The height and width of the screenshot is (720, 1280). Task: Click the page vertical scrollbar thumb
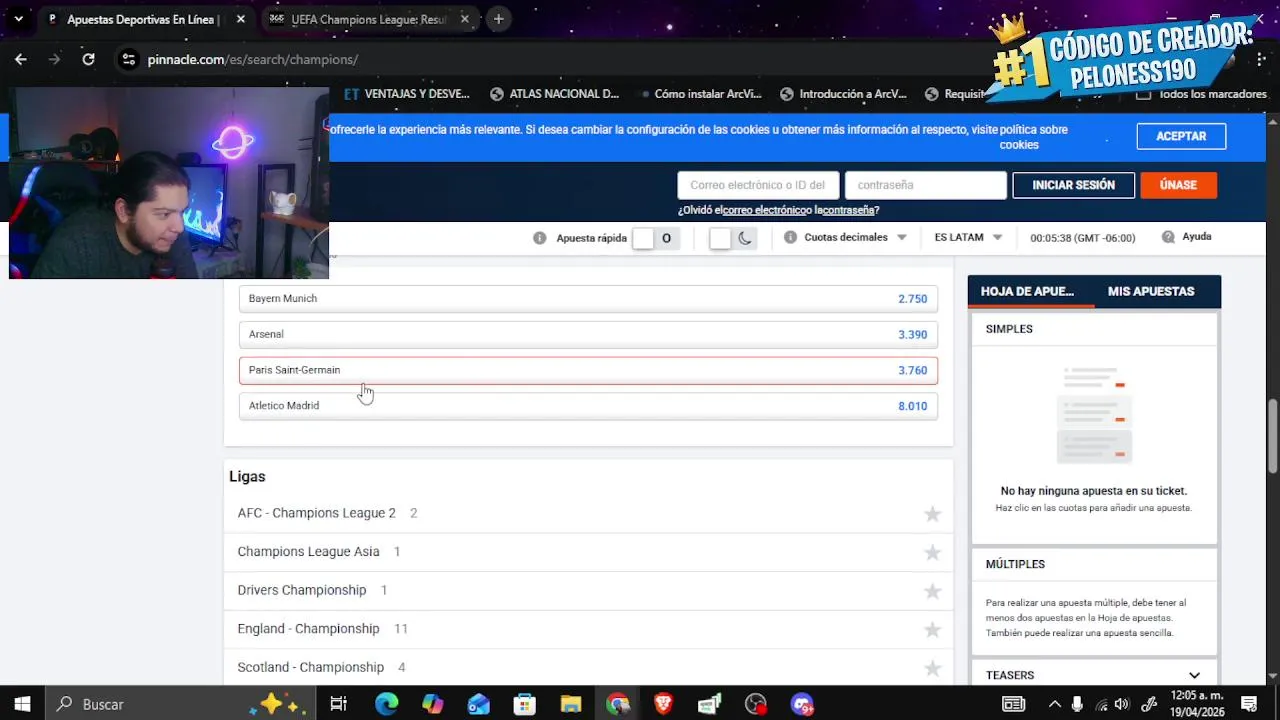point(1273,437)
